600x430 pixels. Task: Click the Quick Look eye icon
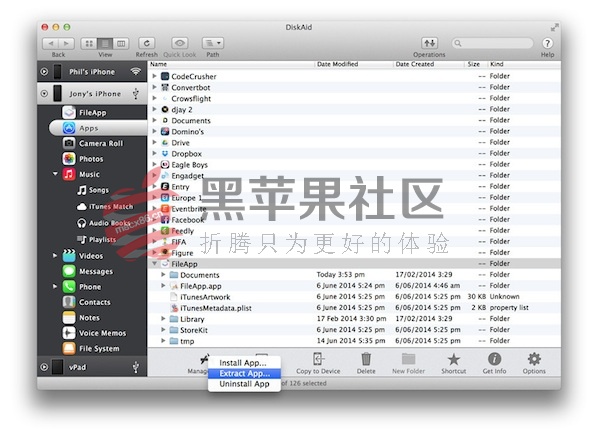tap(179, 43)
